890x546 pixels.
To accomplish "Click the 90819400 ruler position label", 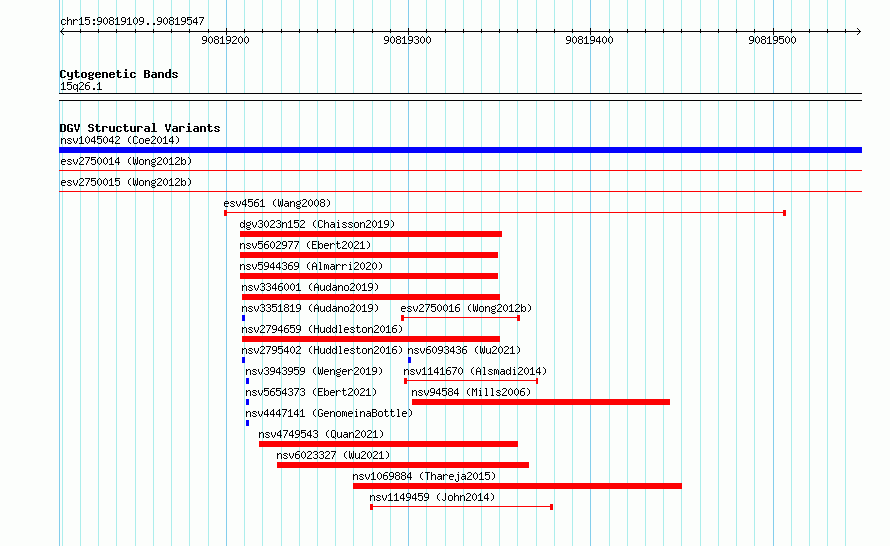I will pos(590,40).
